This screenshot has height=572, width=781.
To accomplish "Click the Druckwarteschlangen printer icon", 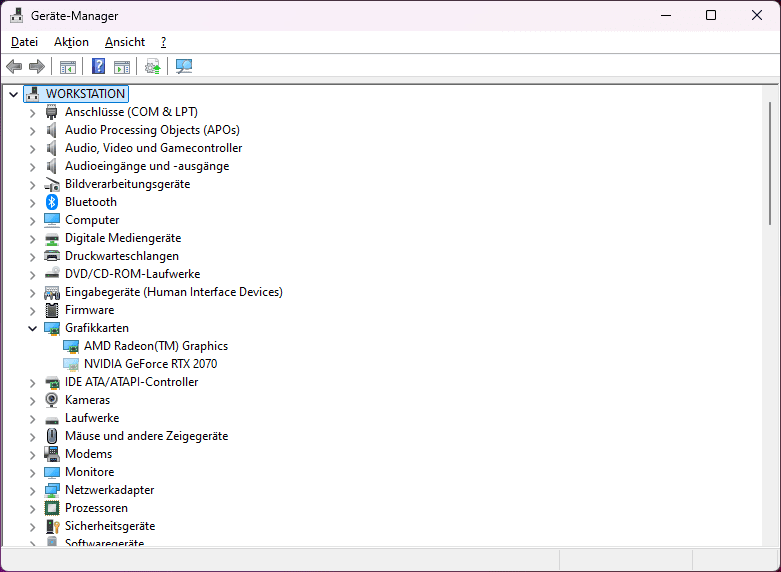I will 52,256.
